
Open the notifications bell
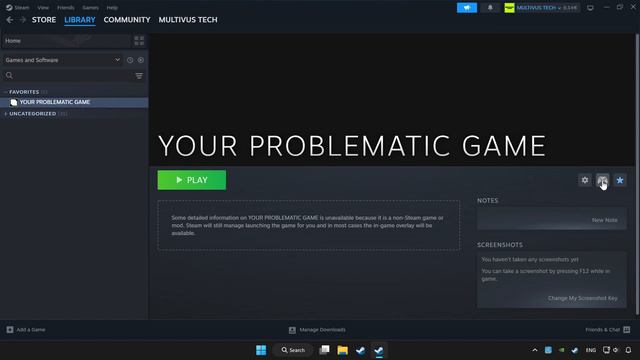coord(490,8)
